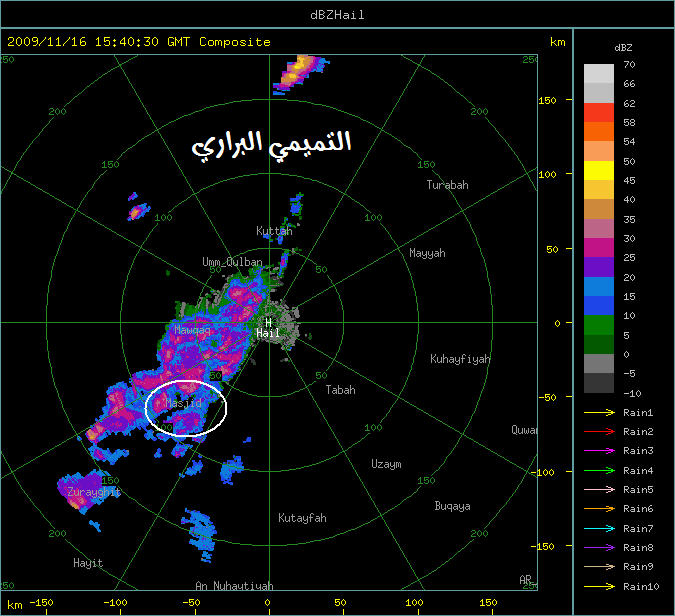Click the Zurayghit place label
Image resolution: width=675 pixels, height=616 pixels.
tap(94, 492)
